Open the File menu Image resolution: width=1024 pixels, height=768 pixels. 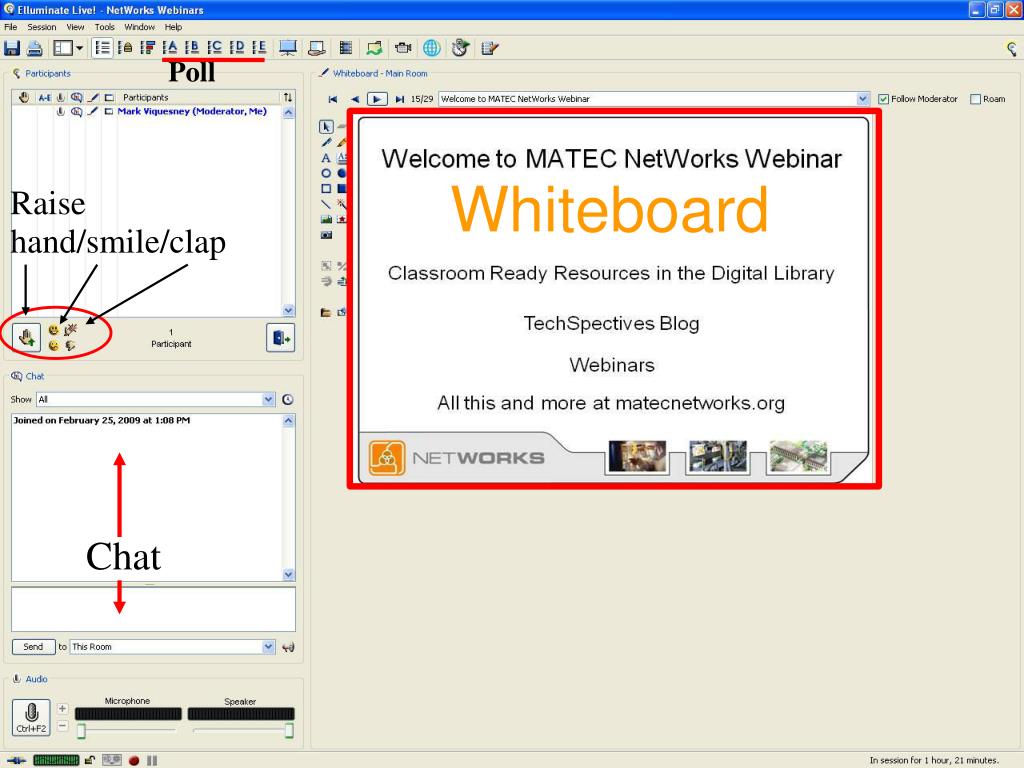coord(10,27)
